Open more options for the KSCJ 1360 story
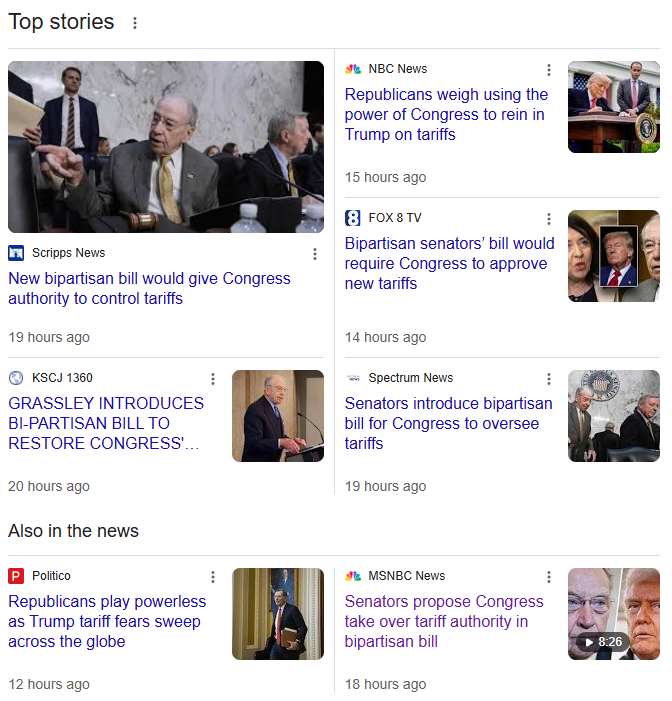672x701 pixels. 213,379
